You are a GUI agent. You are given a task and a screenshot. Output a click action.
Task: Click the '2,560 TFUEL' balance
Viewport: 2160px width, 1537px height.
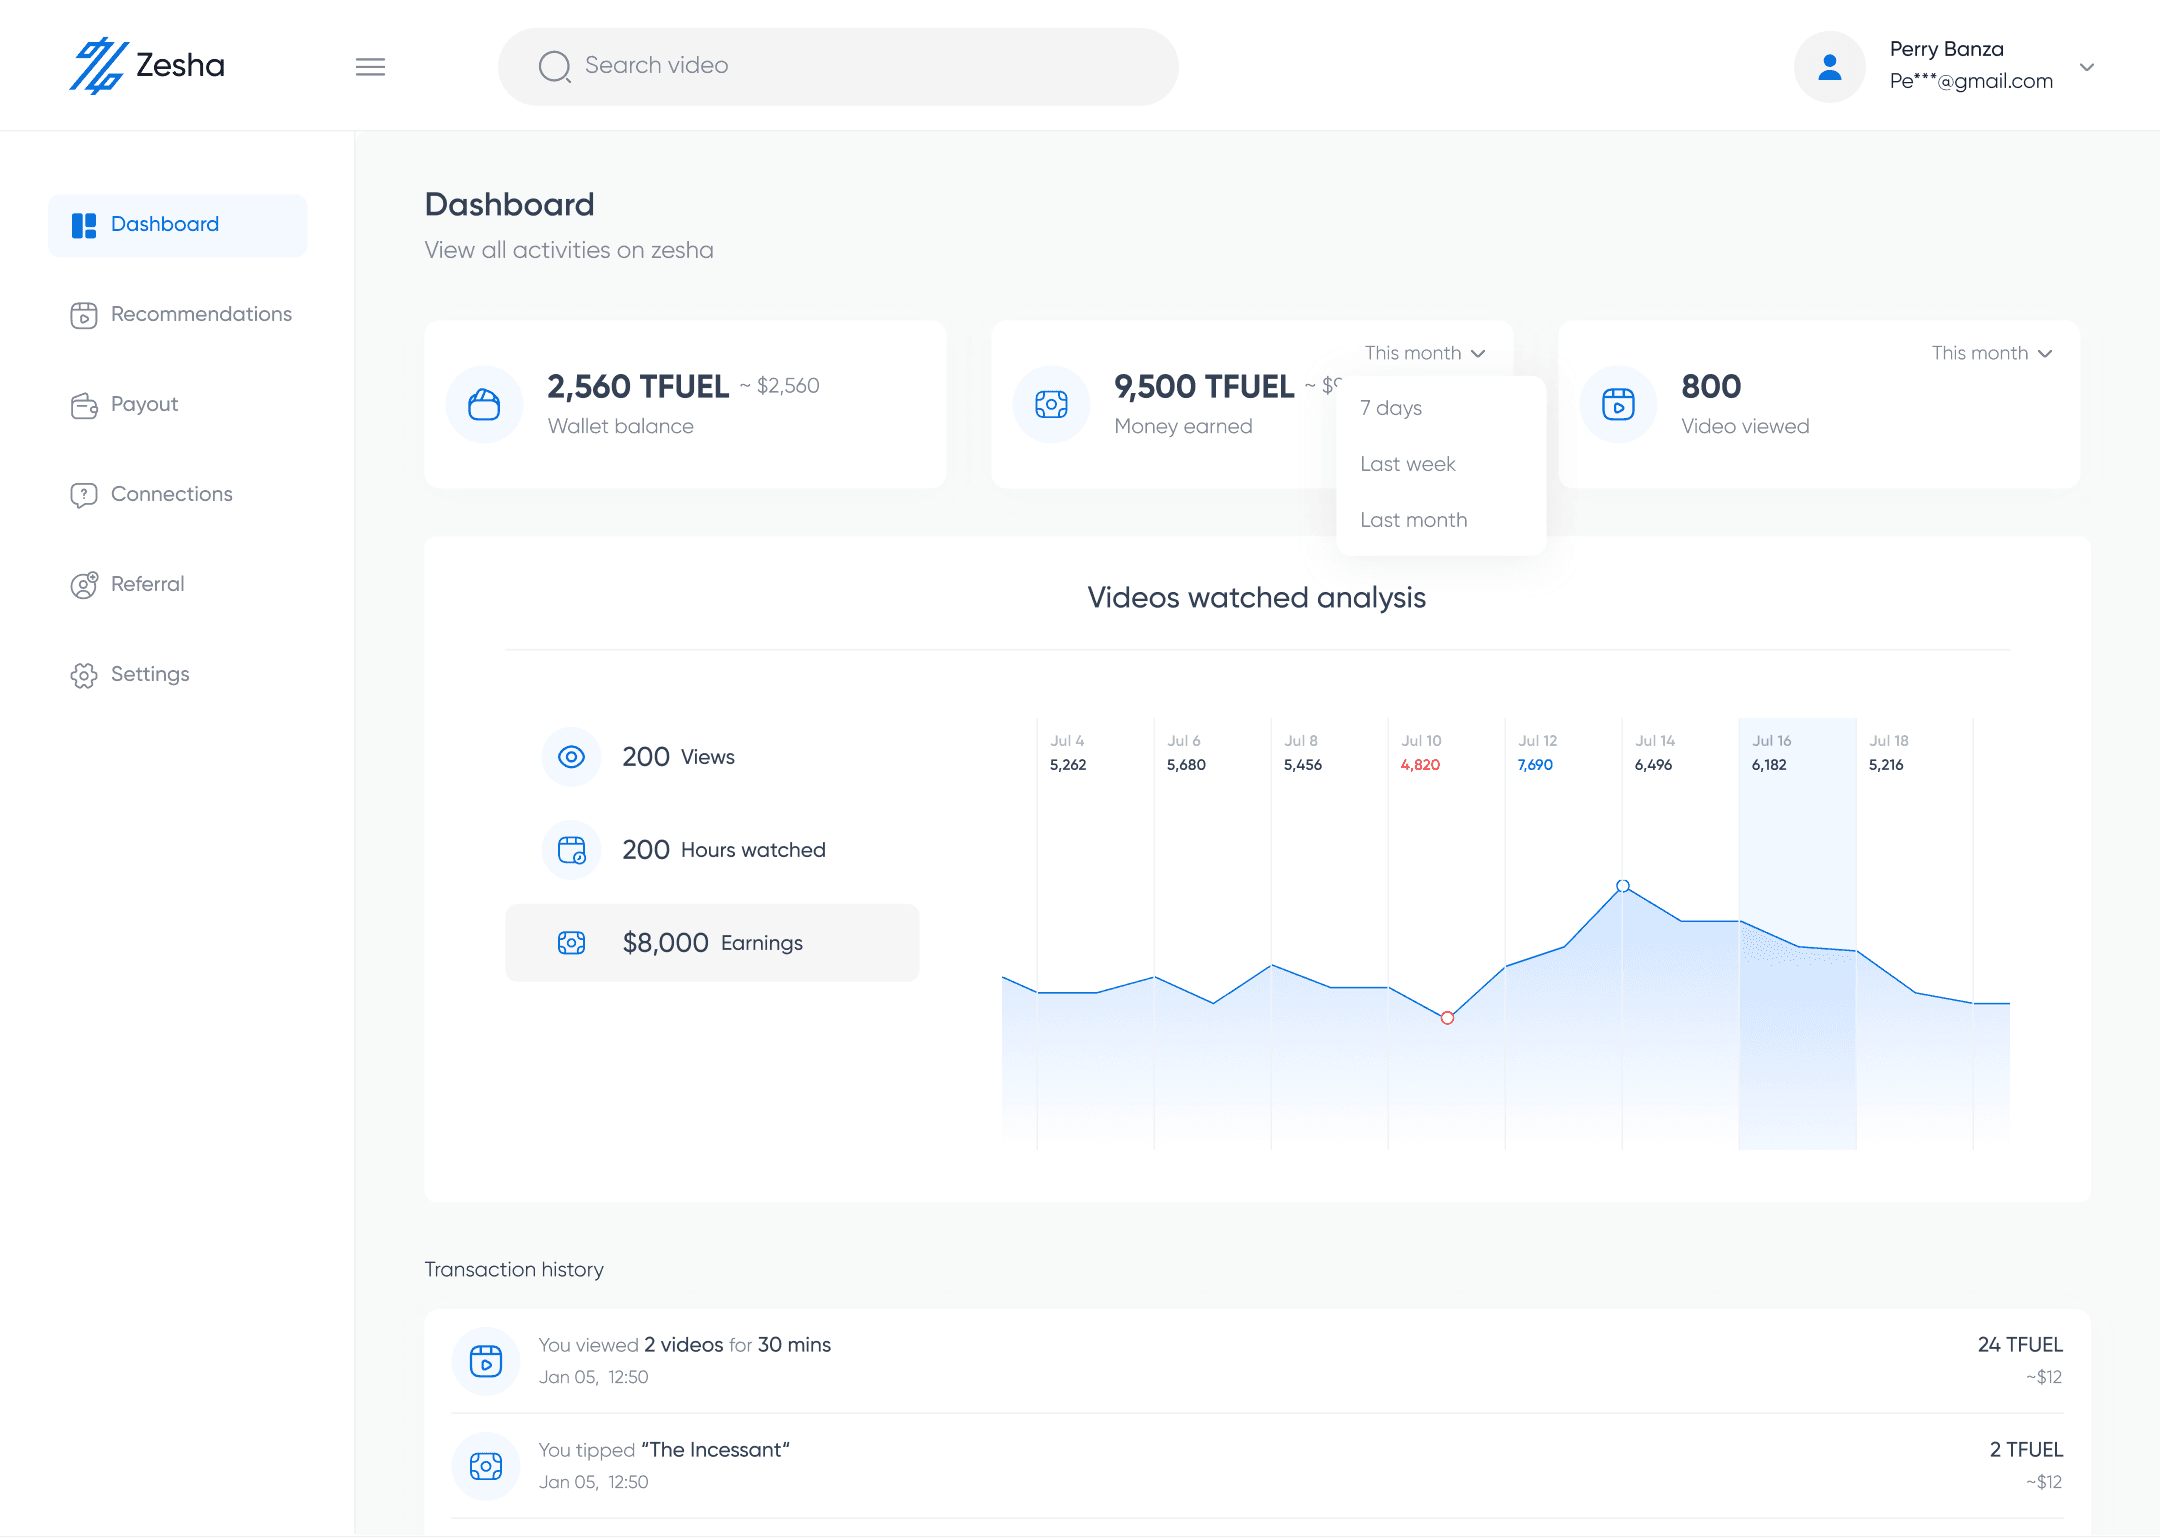tap(638, 386)
